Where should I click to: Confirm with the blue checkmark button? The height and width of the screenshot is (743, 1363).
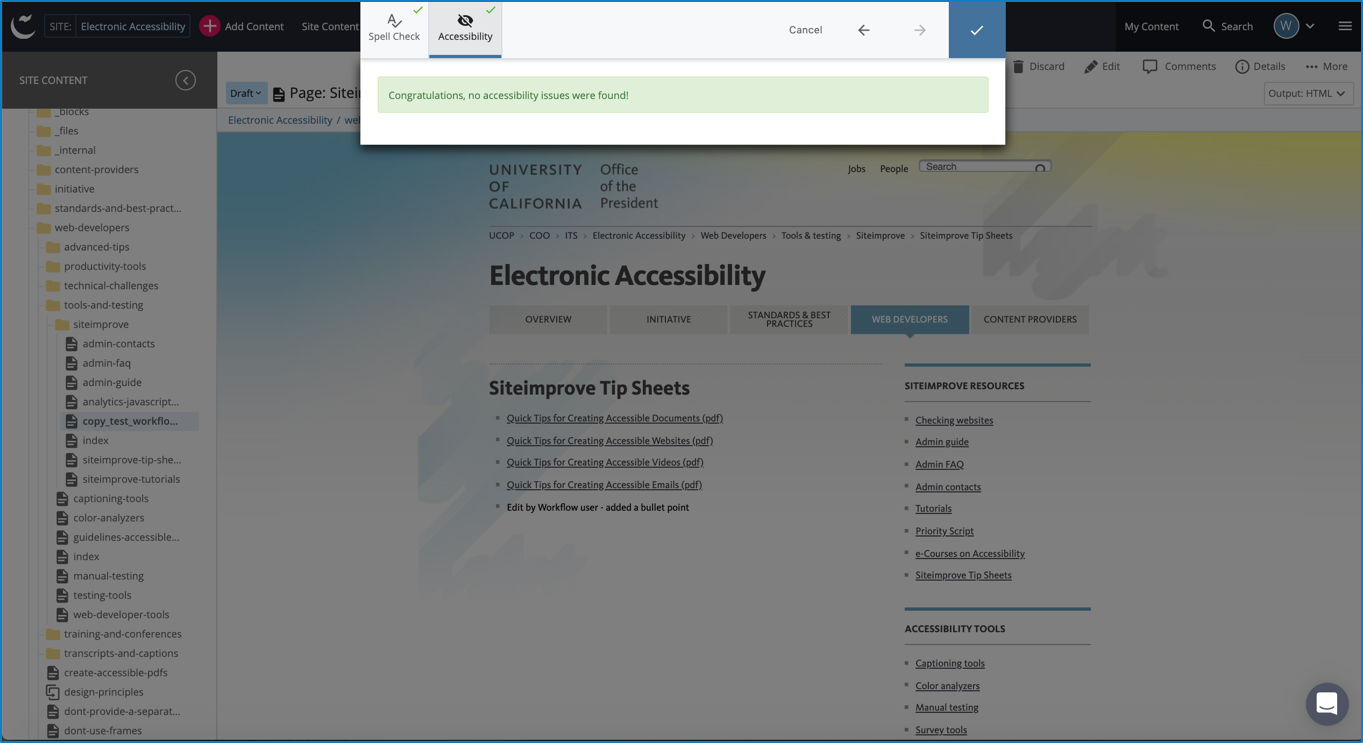[977, 30]
